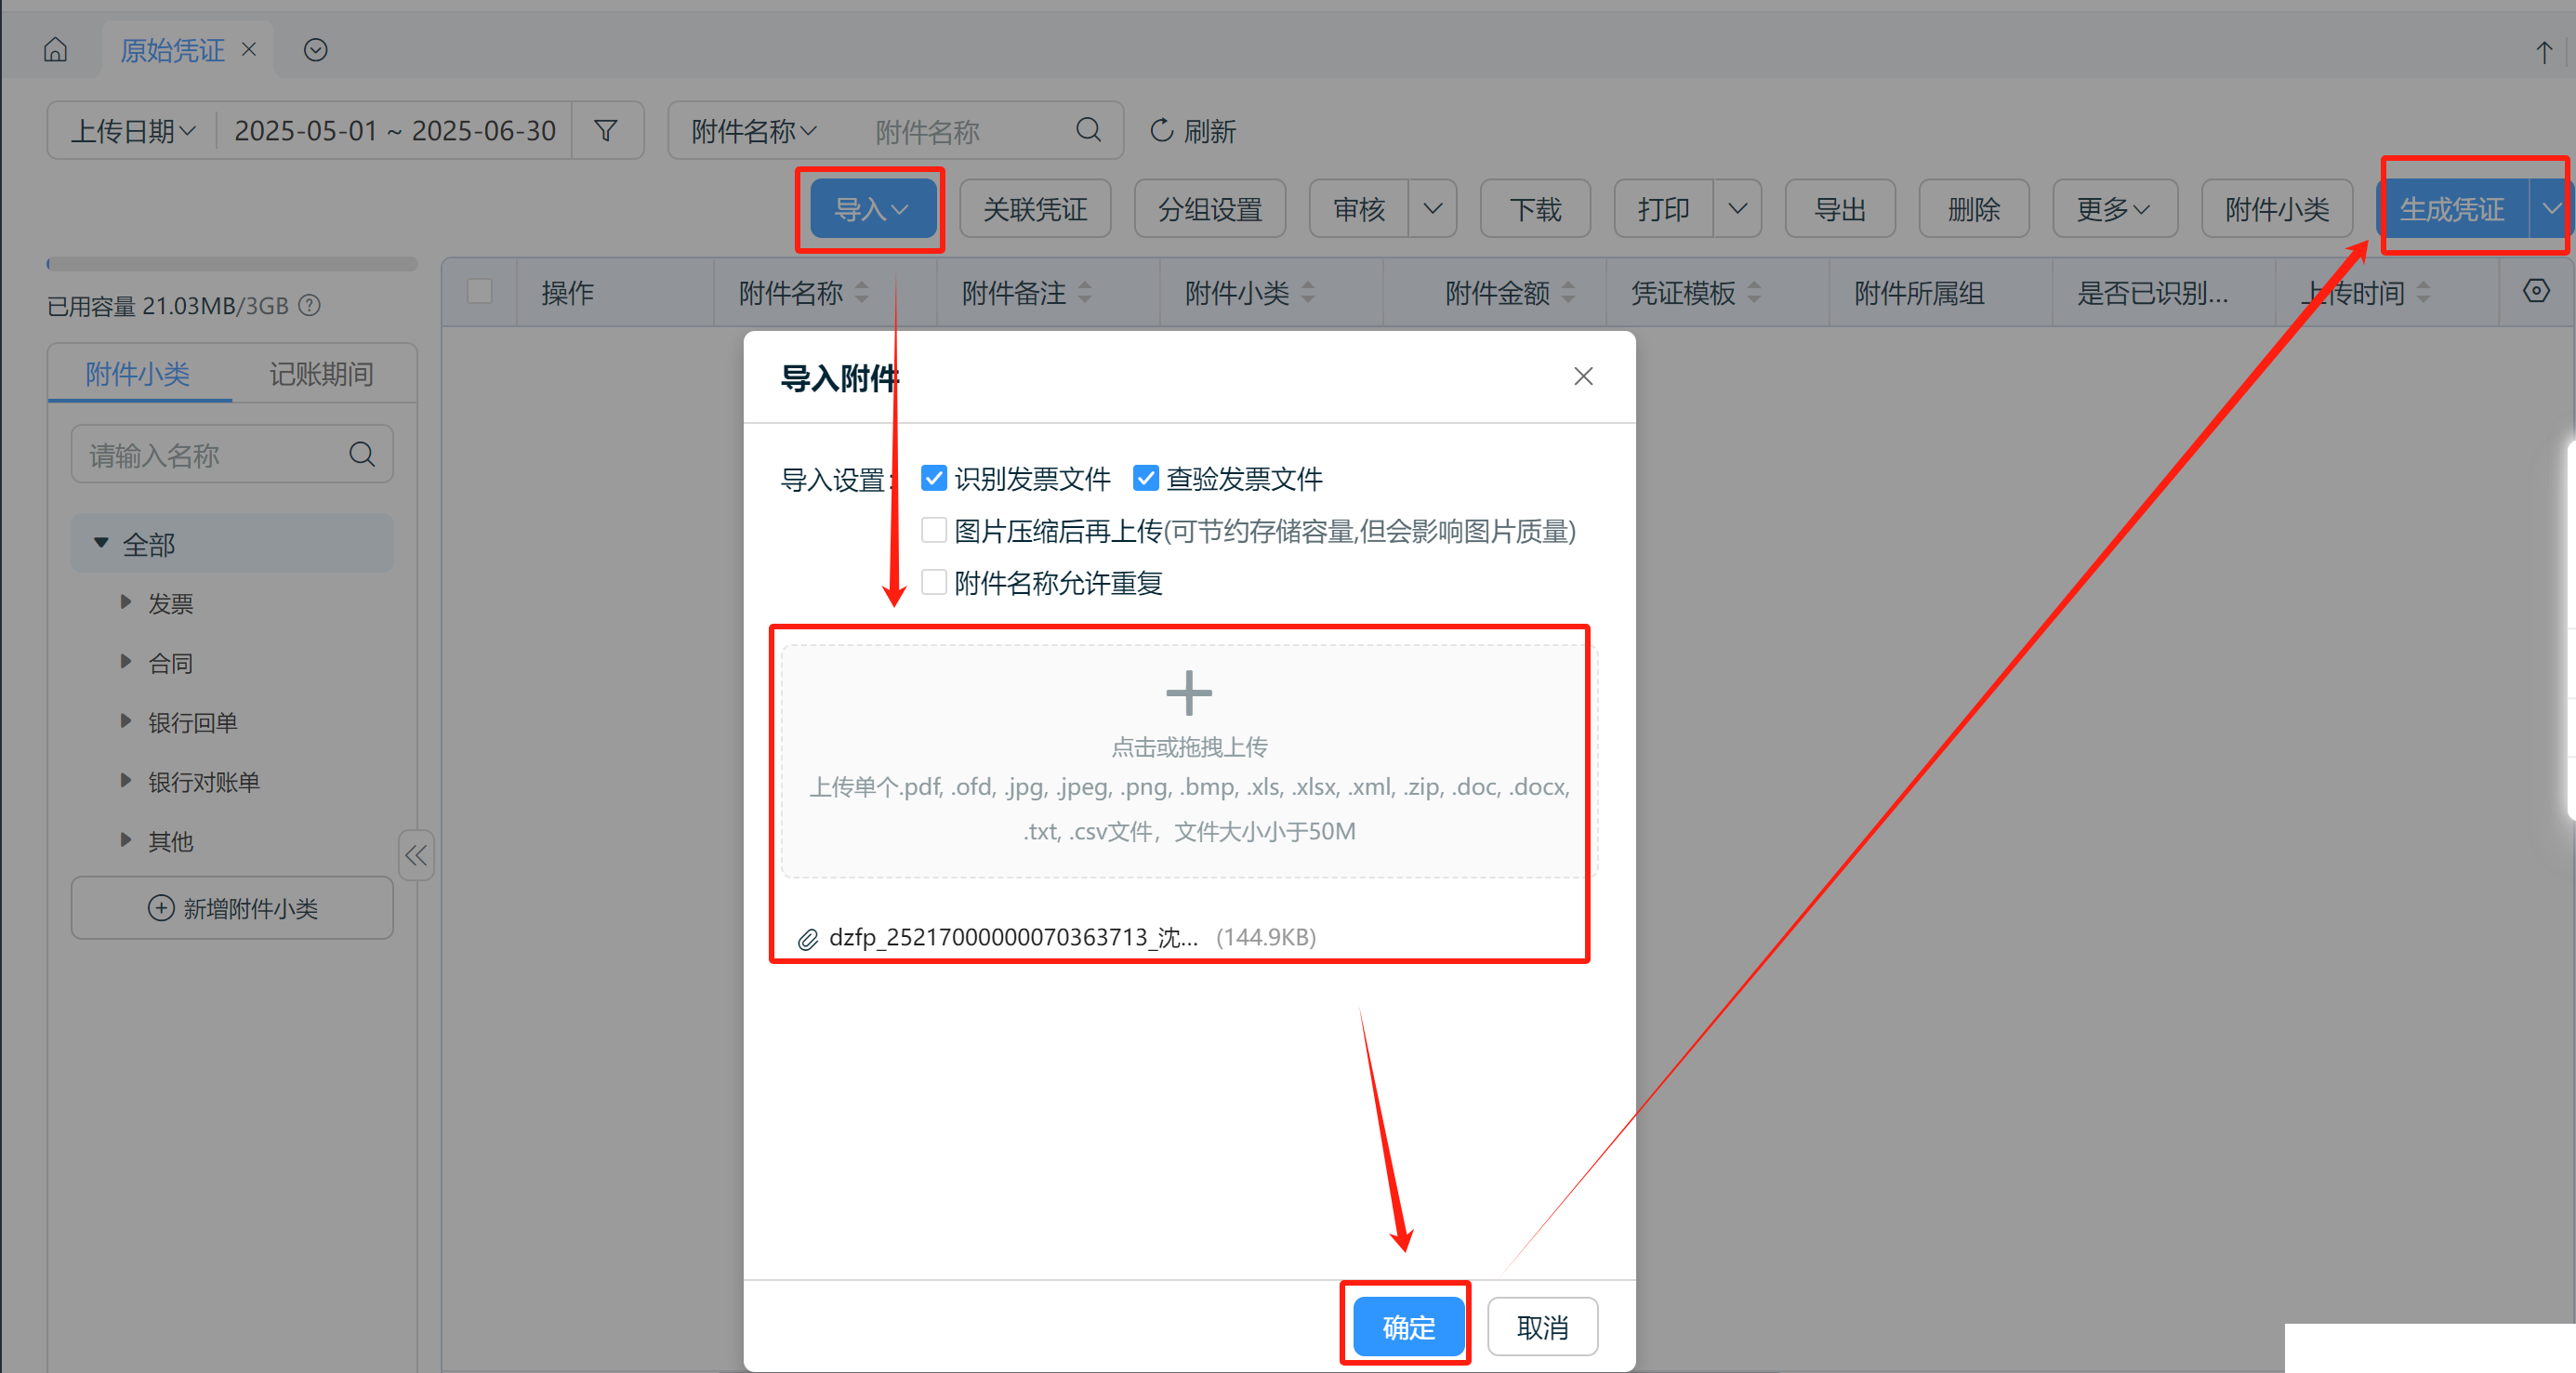Viewport: 2576px width, 1373px height.
Task: Click the home icon in tab bar
Action: [56, 50]
